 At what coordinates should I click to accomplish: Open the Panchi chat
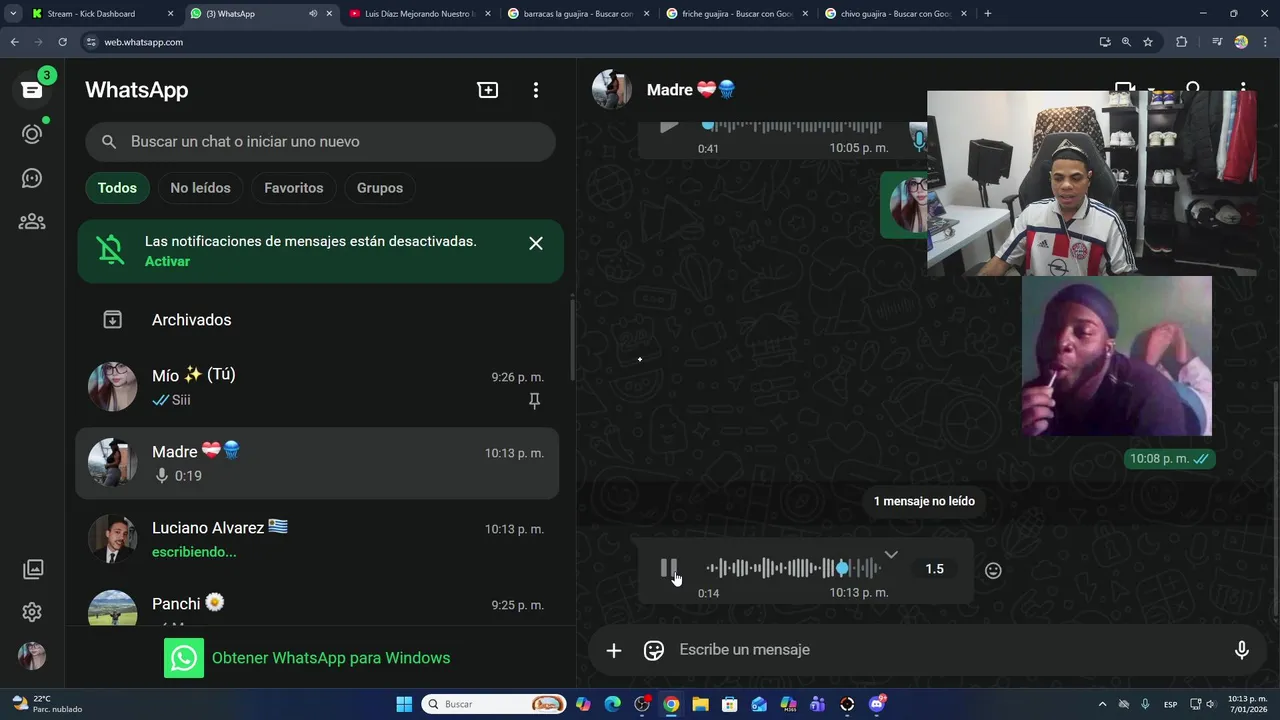click(318, 606)
